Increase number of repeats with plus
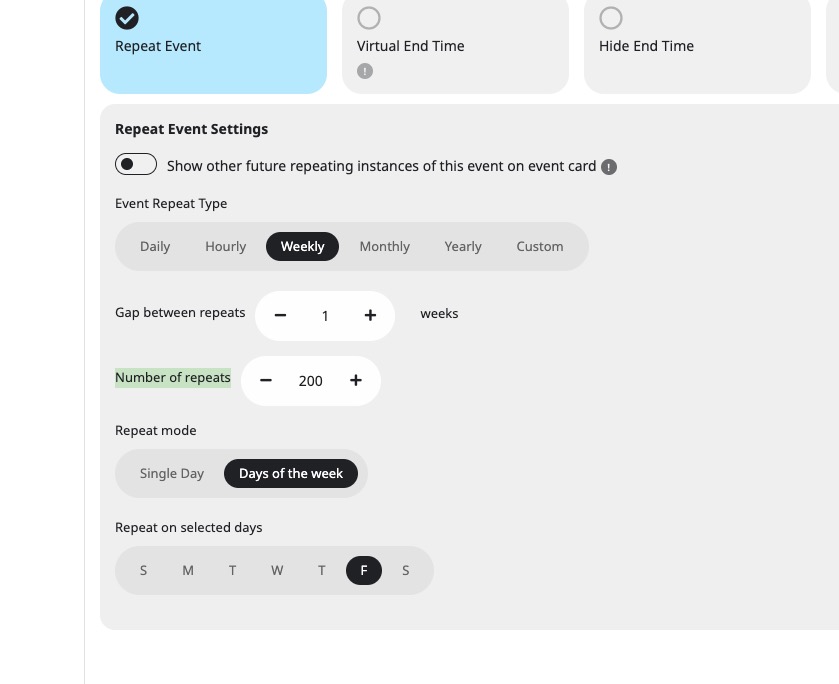This screenshot has width=839, height=684. pos(356,381)
